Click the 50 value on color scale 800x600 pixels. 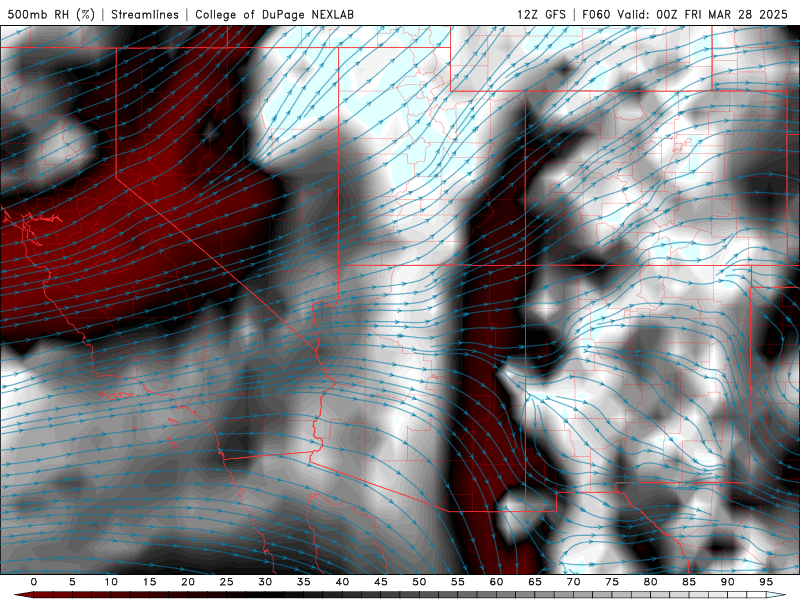click(x=419, y=582)
